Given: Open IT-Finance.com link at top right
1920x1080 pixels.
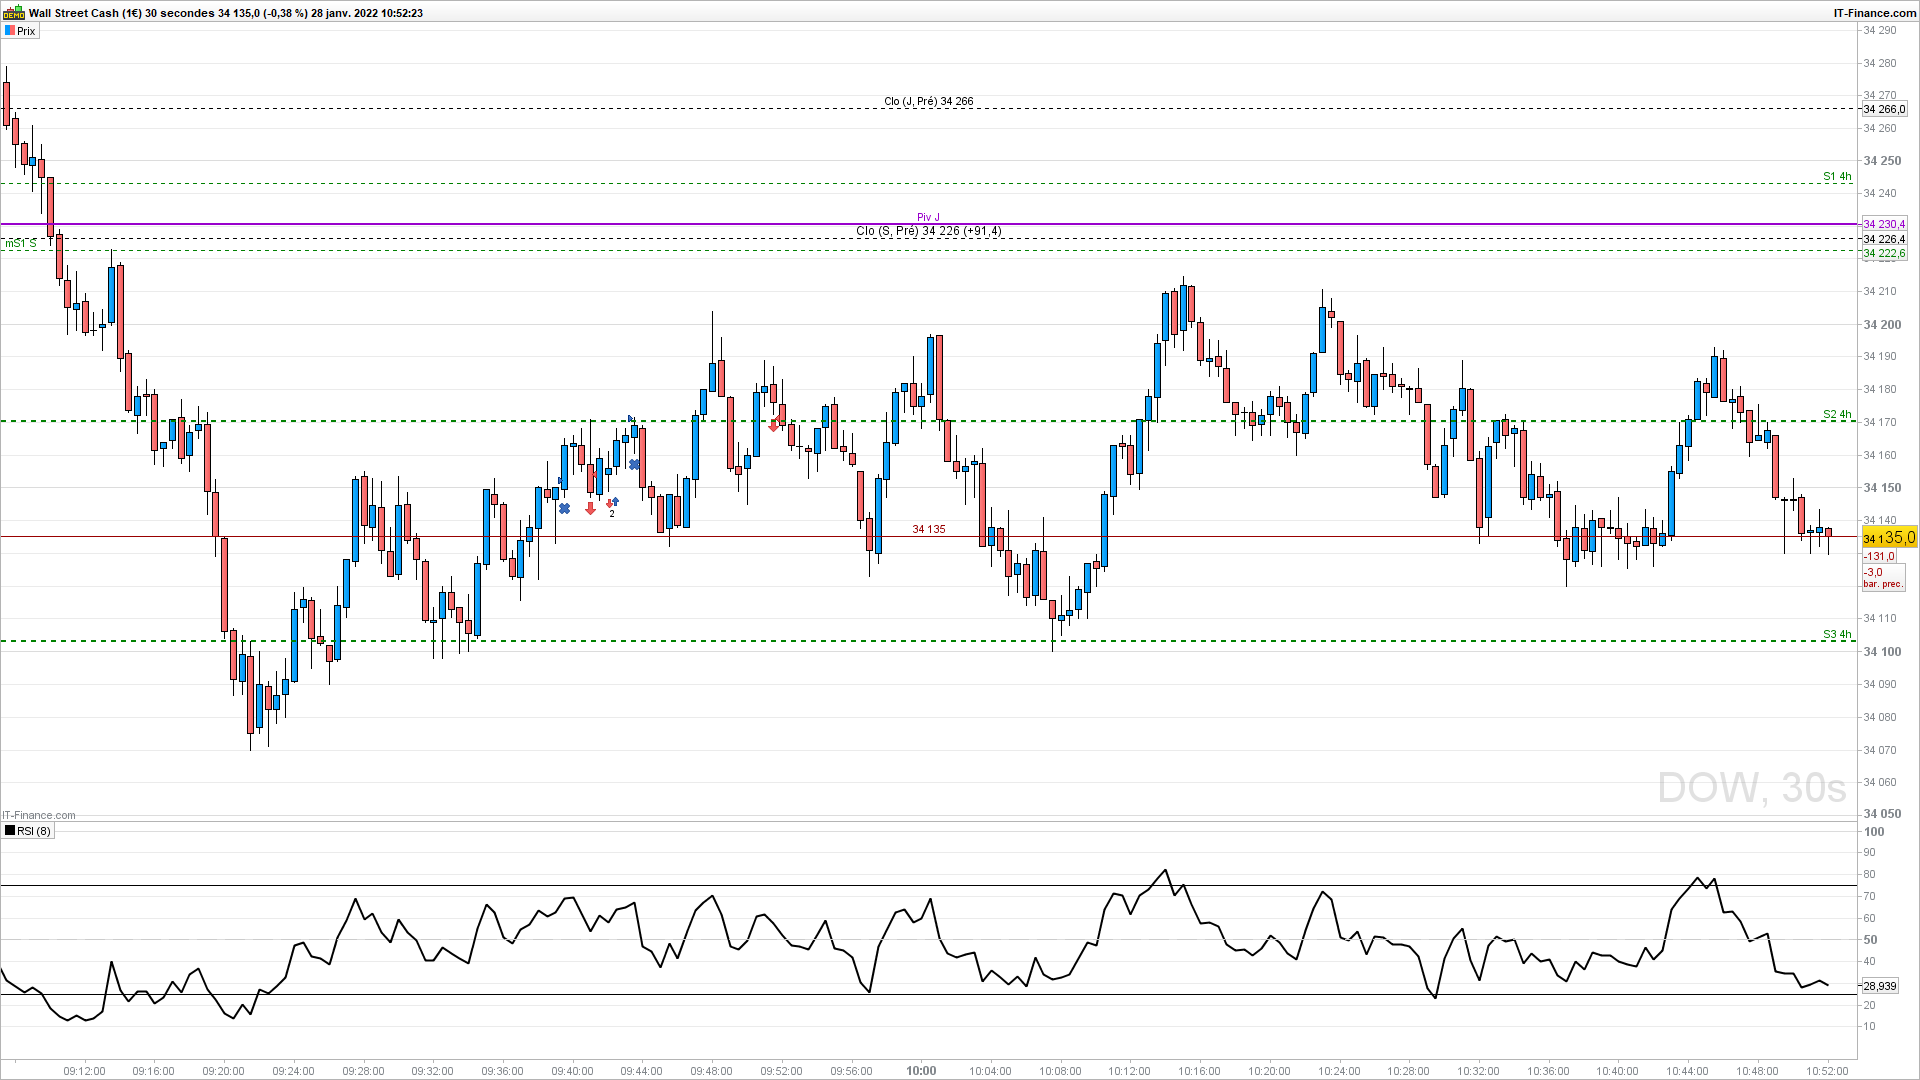Looking at the screenshot, I should (x=1874, y=13).
